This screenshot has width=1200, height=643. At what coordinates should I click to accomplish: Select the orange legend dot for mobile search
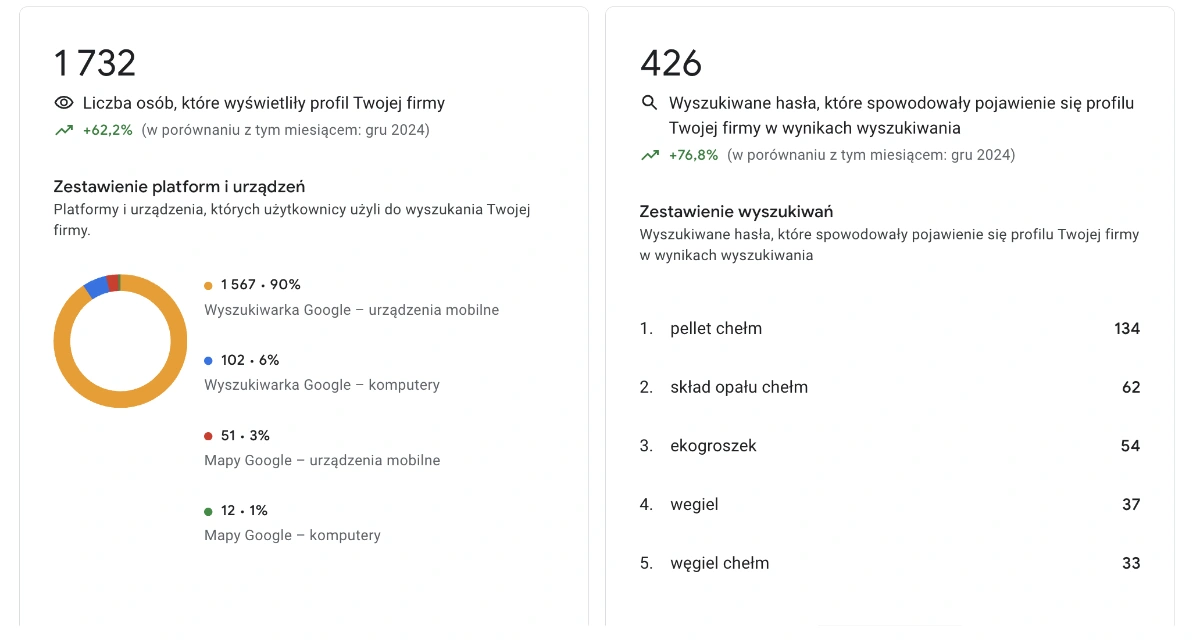click(210, 285)
